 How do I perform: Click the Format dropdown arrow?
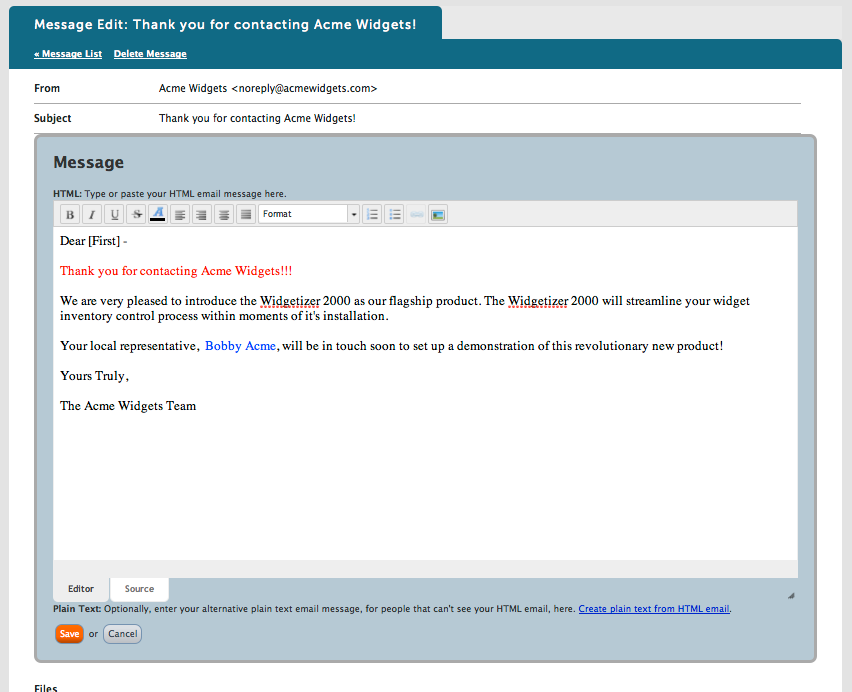[354, 214]
